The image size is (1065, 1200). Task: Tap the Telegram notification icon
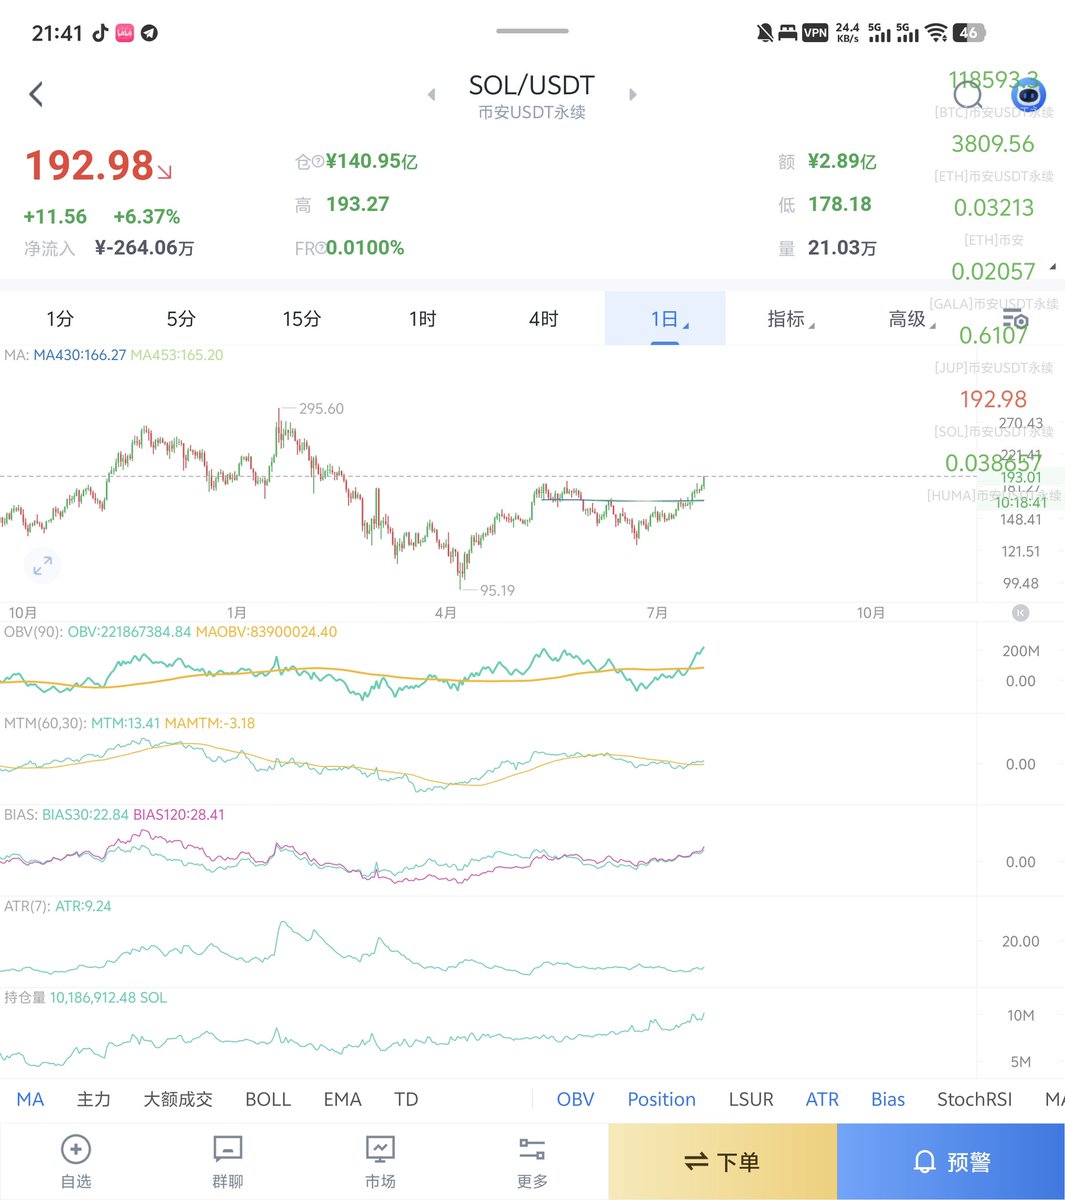149,33
